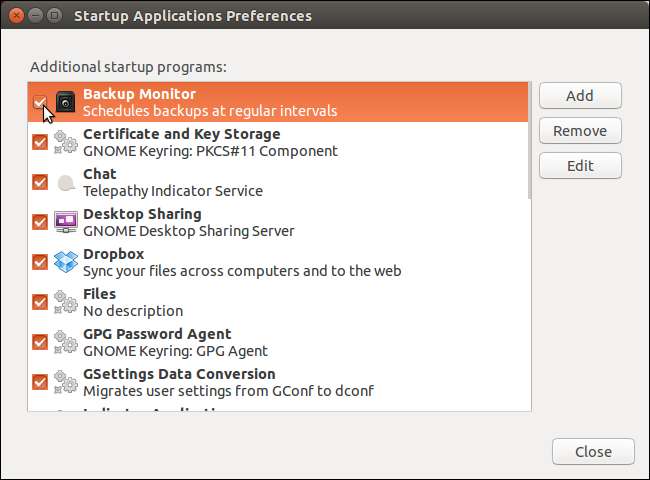650x480 pixels.
Task: Uncheck the Desktop Sharing checkbox
Action: pos(40,222)
